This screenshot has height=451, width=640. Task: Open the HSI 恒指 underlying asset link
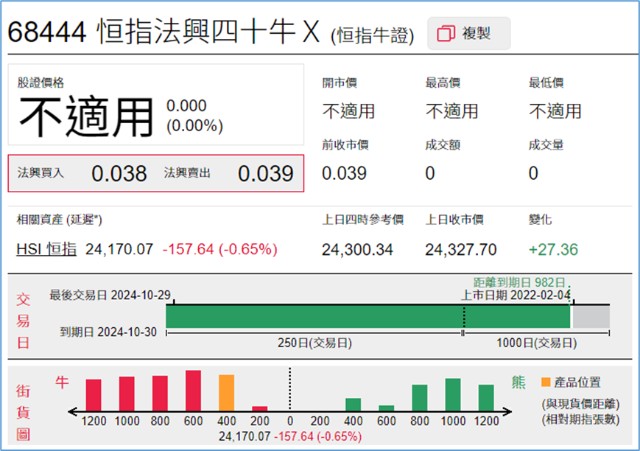point(46,249)
